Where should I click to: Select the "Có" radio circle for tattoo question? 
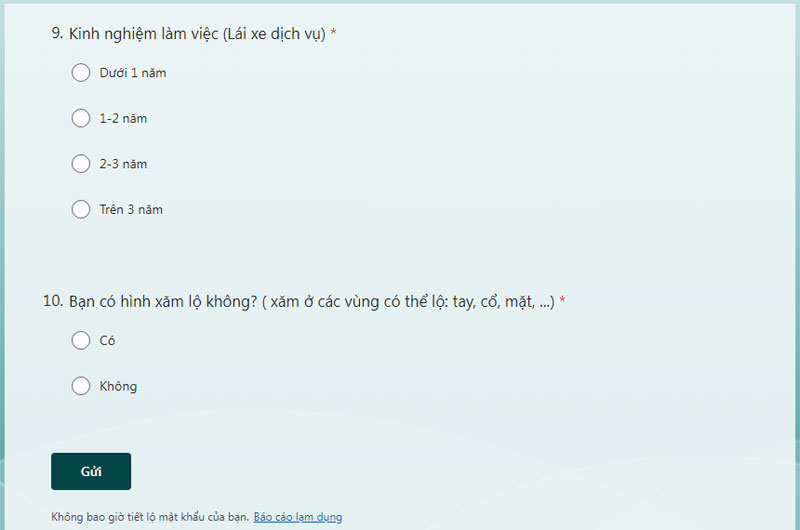click(81, 340)
